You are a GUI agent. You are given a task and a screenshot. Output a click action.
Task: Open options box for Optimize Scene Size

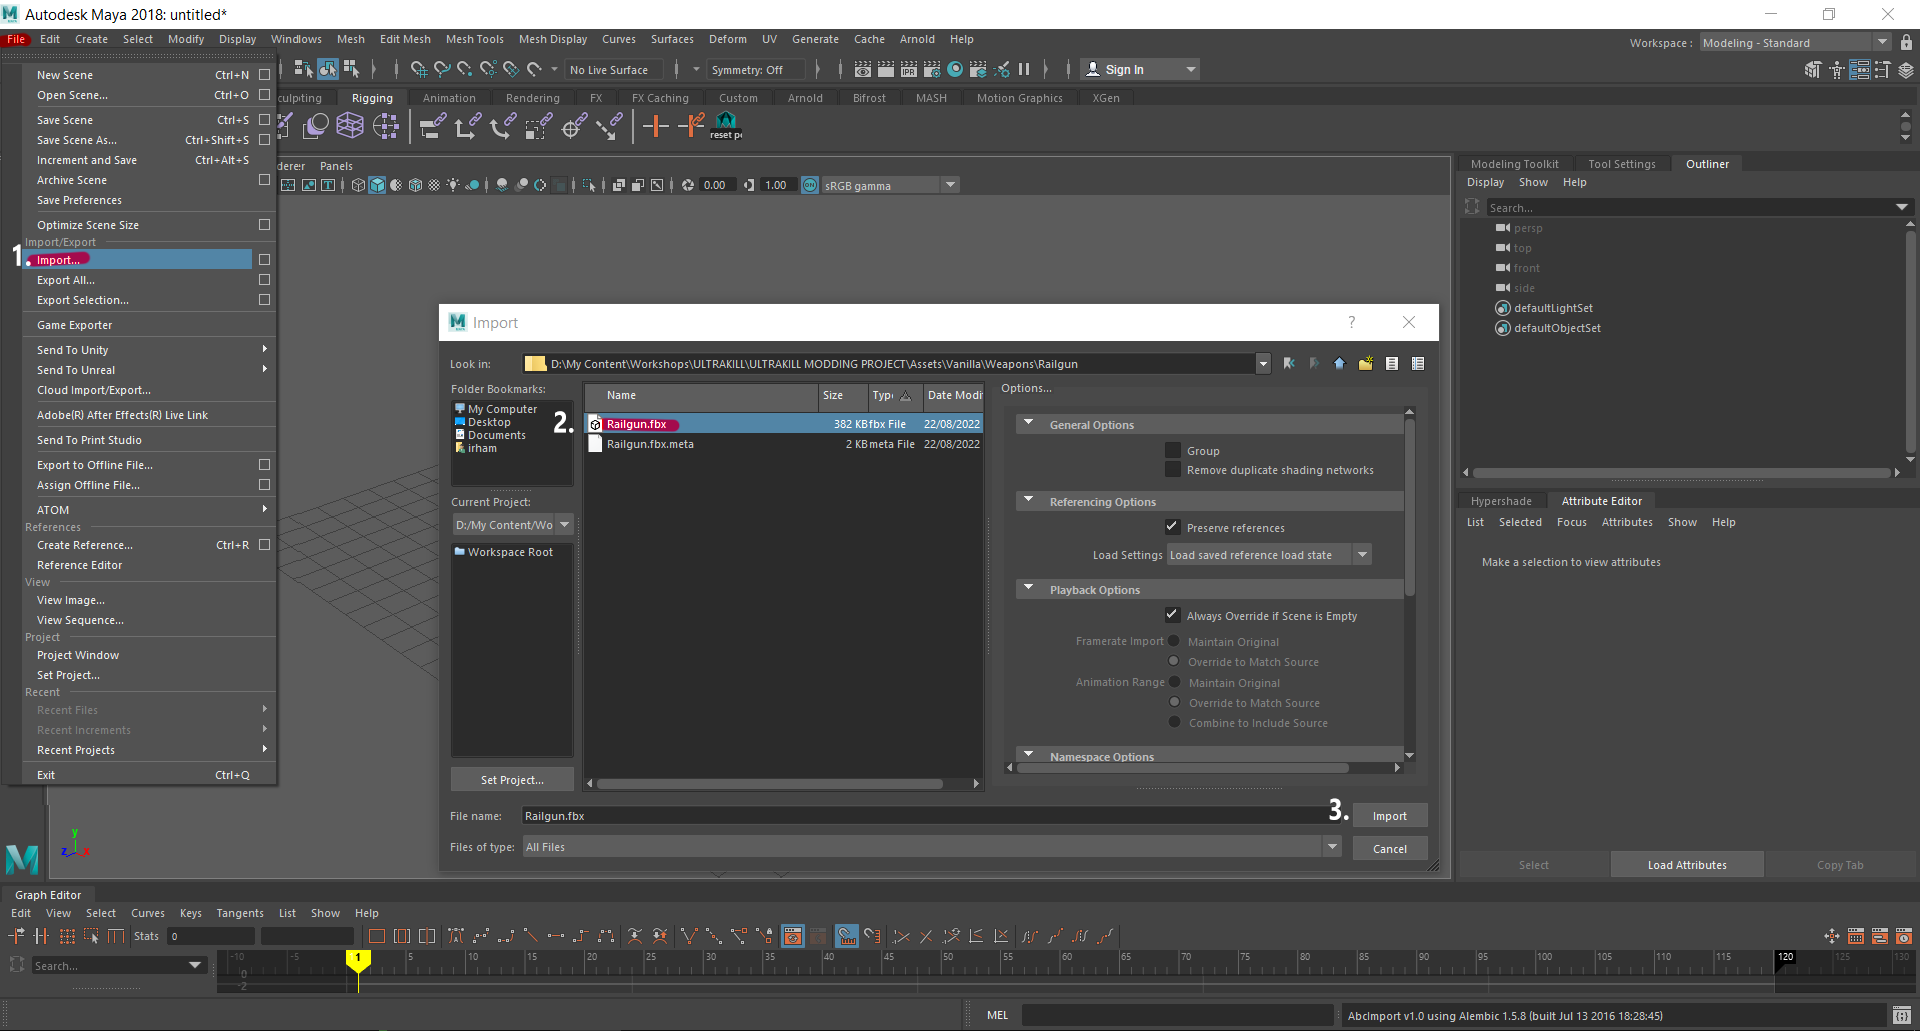click(x=264, y=225)
